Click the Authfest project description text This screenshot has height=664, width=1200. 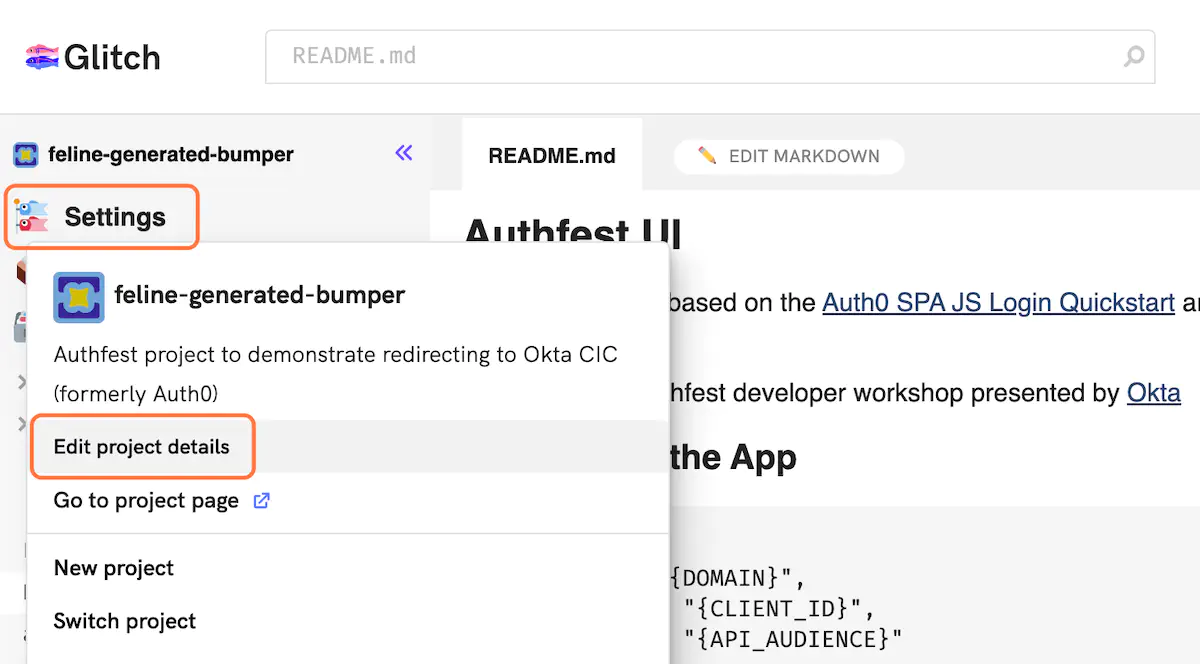click(x=335, y=374)
